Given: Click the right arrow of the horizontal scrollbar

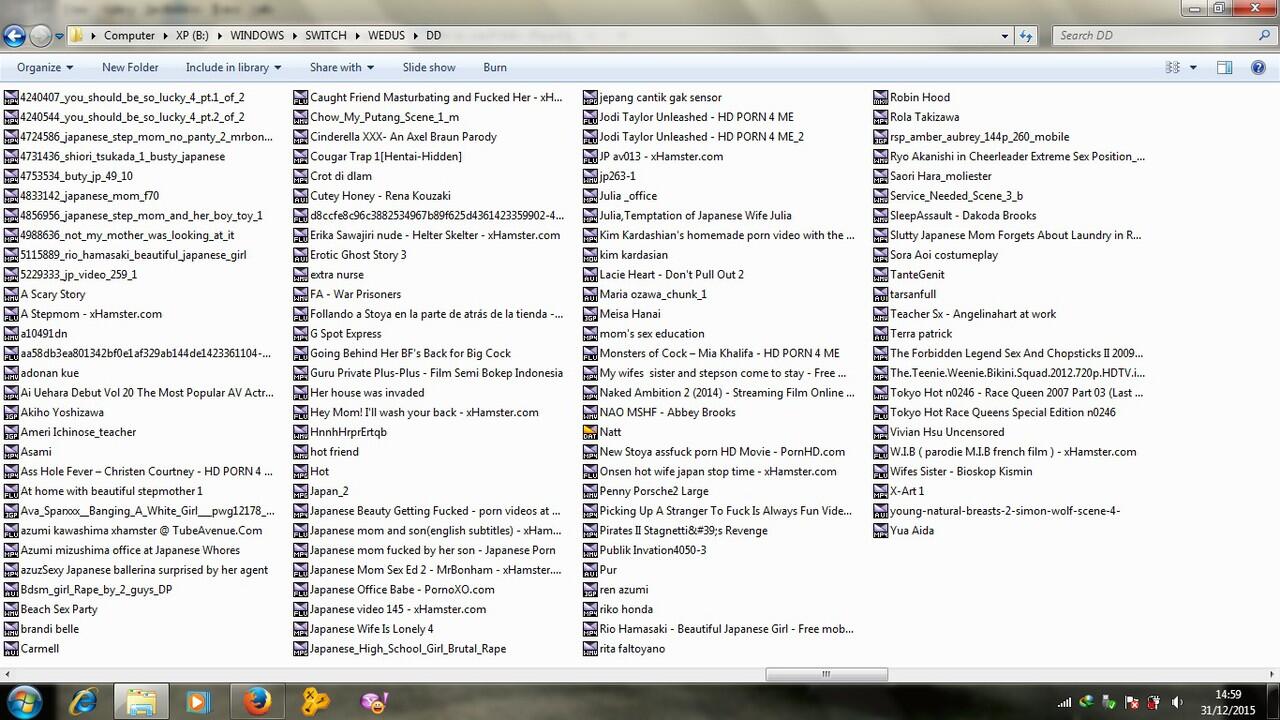Looking at the screenshot, I should click(1271, 674).
